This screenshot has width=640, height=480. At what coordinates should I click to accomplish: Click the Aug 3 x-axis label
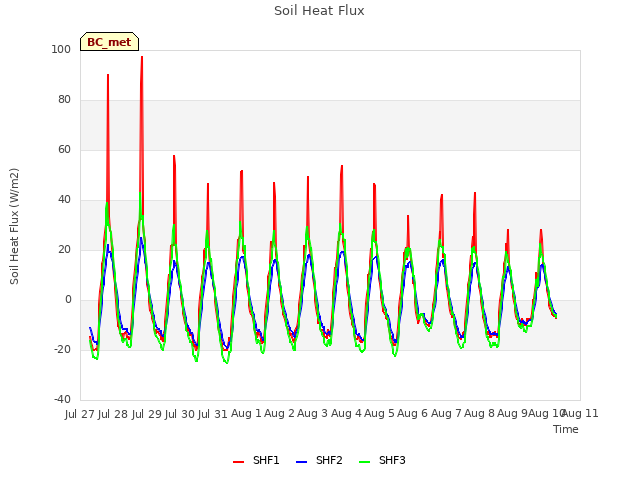313,413
